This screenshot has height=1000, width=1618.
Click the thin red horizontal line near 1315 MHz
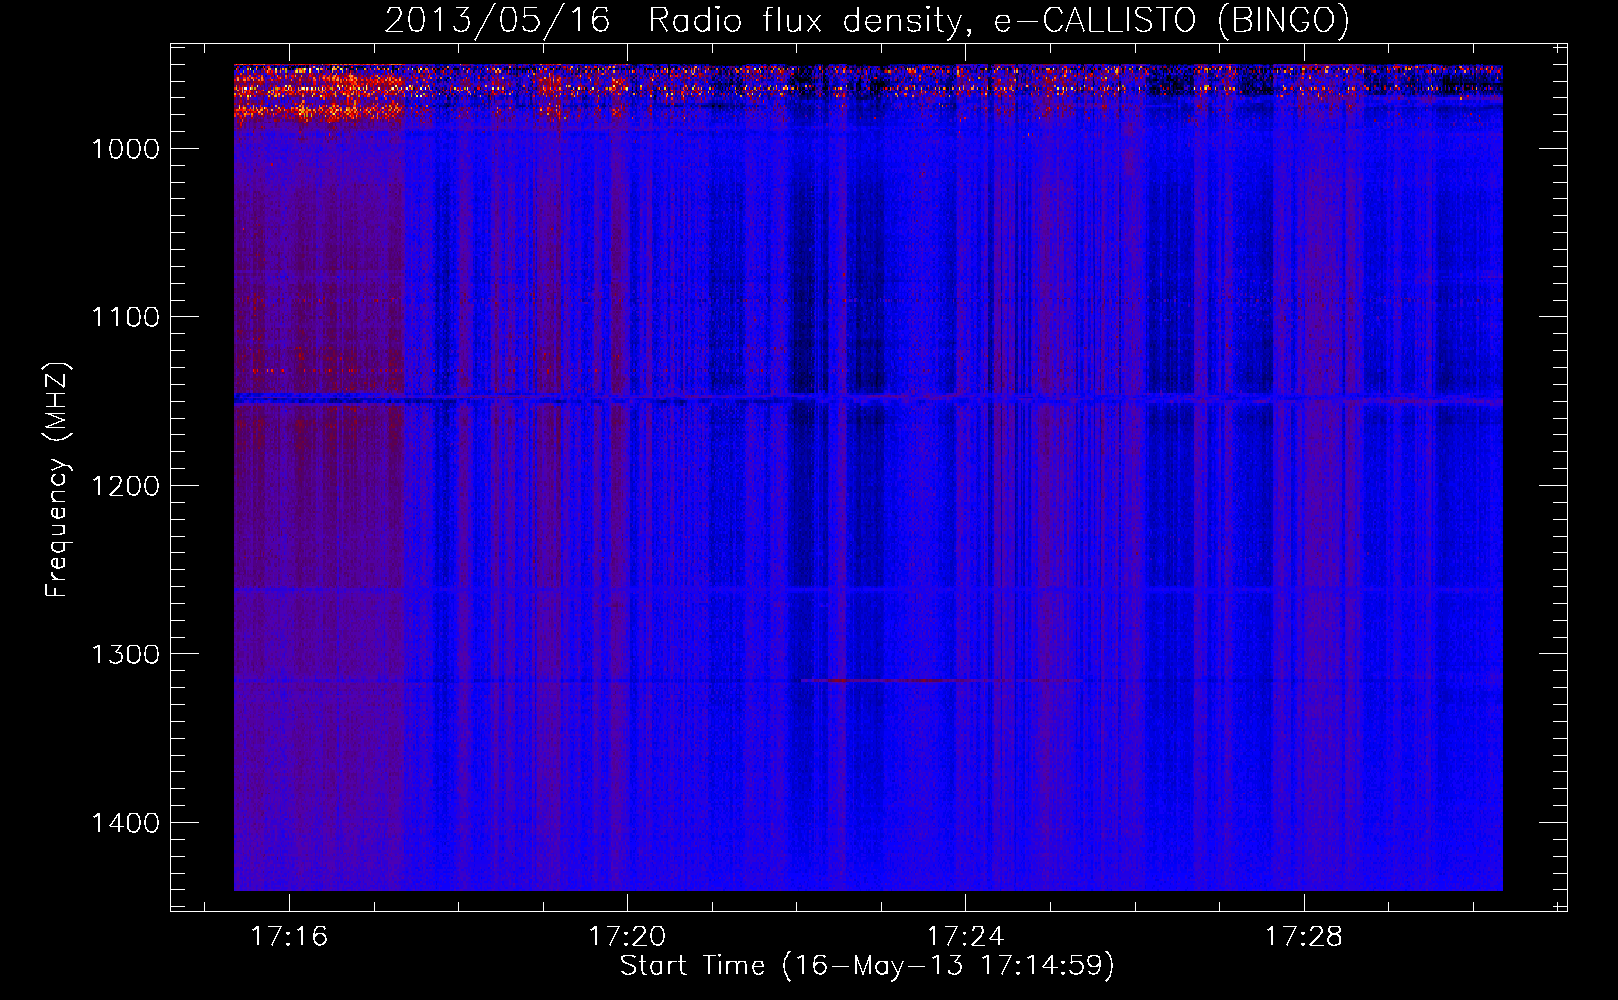tap(942, 680)
